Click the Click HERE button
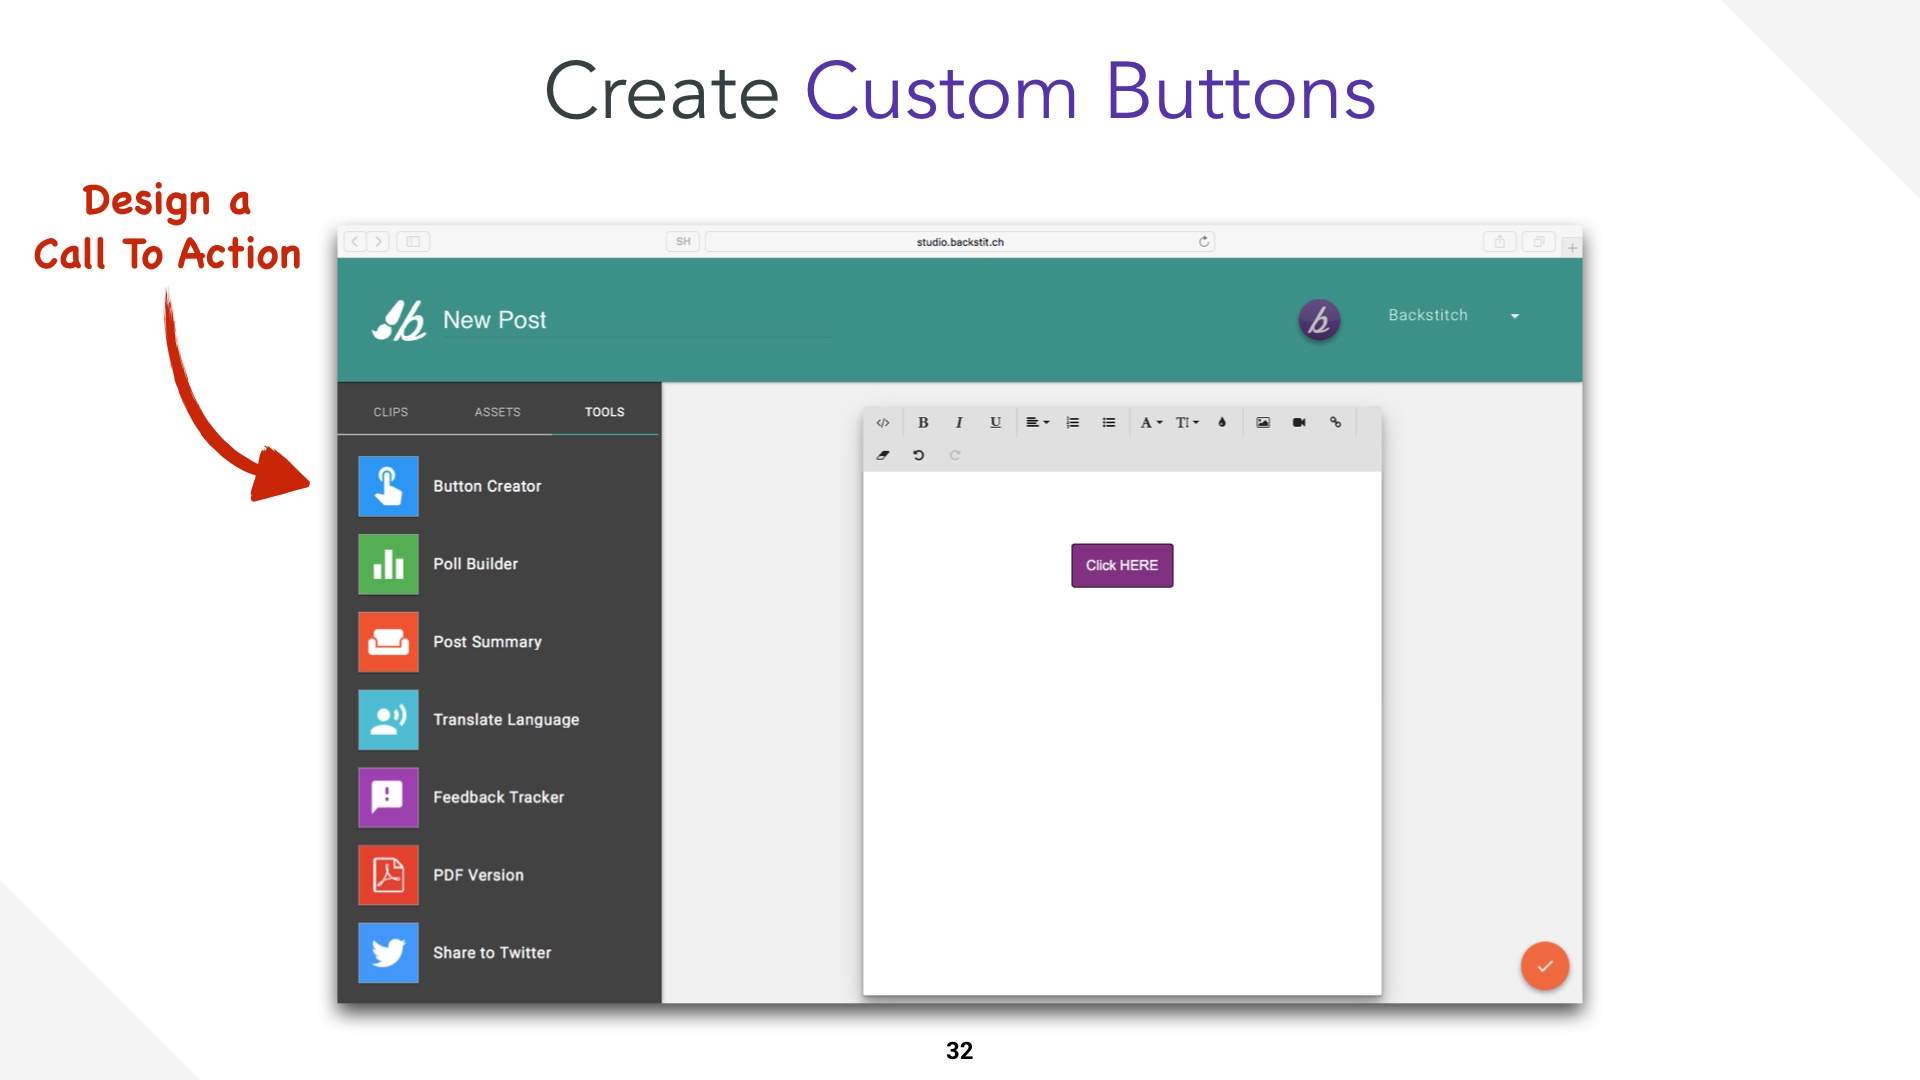This screenshot has height=1080, width=1920. (1121, 564)
